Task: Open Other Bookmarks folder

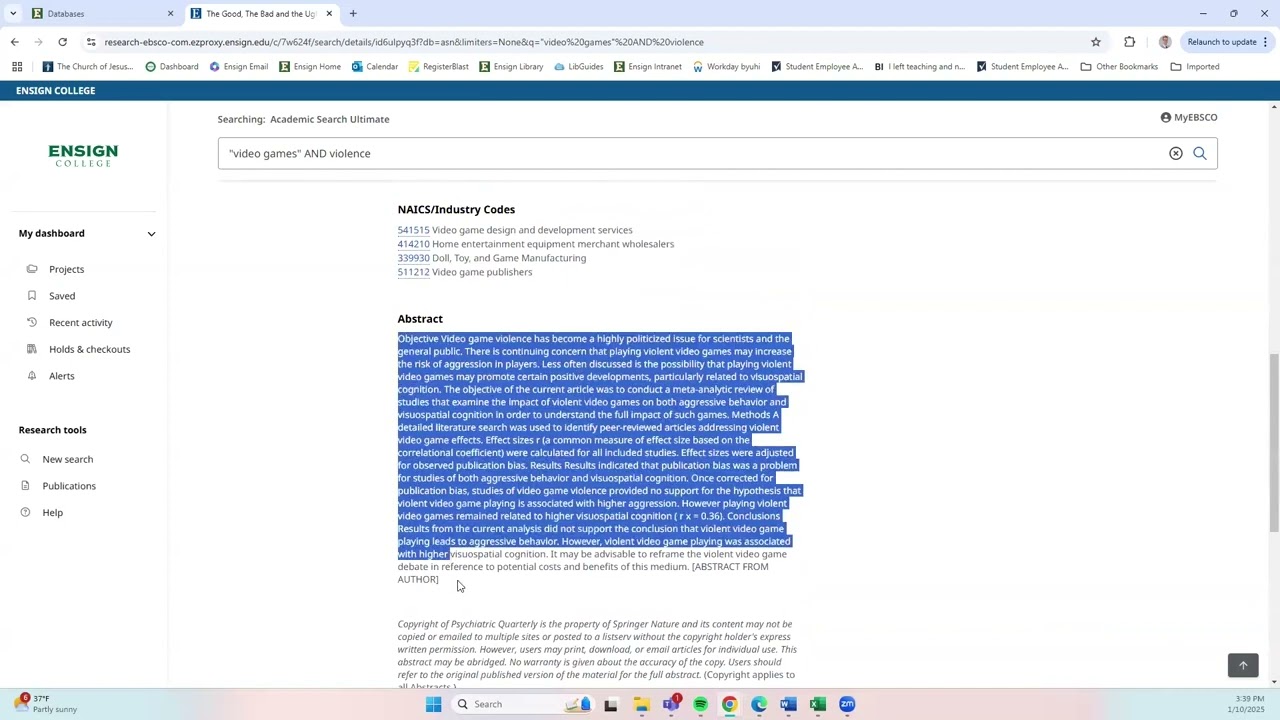Action: tap(1119, 67)
